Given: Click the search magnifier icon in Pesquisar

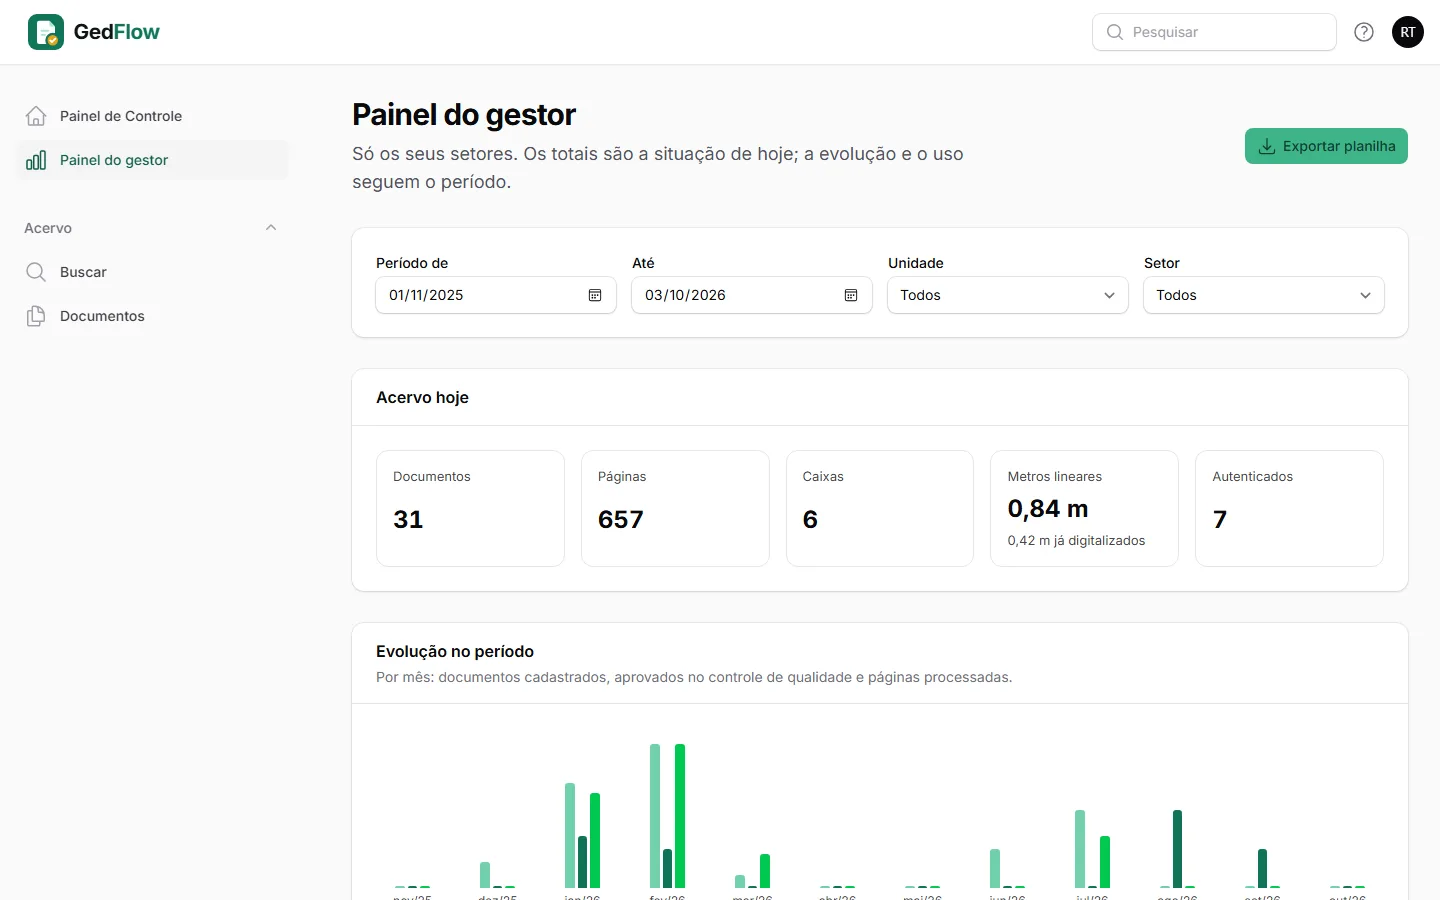Looking at the screenshot, I should tap(1115, 32).
